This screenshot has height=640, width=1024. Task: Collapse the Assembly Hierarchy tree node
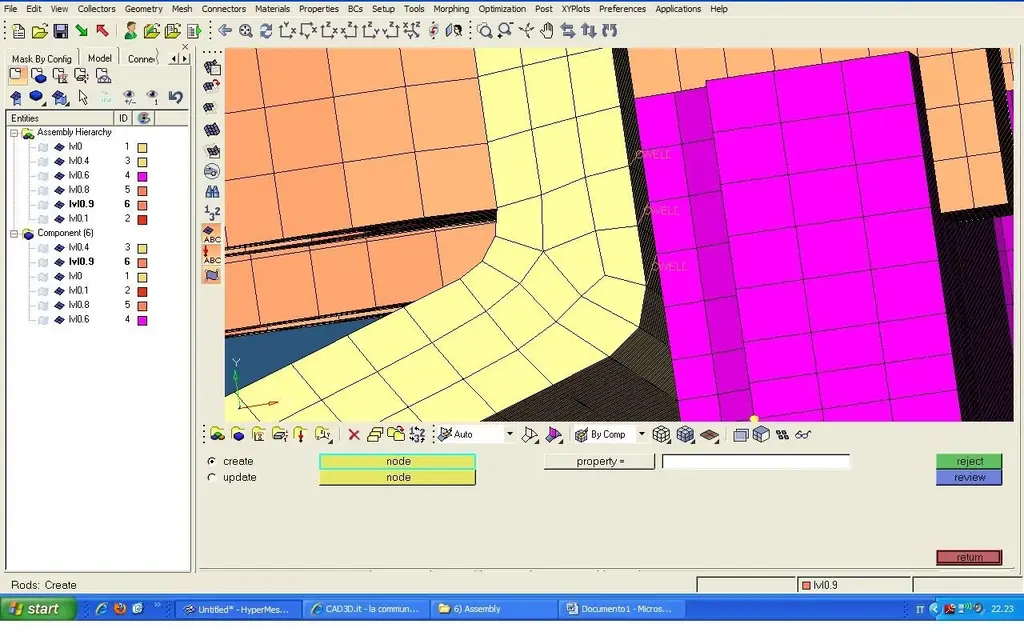tap(14, 133)
